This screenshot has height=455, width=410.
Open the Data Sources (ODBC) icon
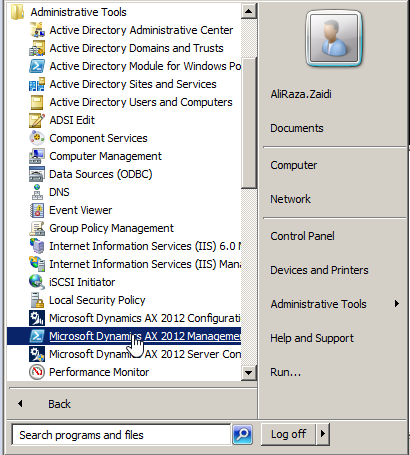point(37,174)
